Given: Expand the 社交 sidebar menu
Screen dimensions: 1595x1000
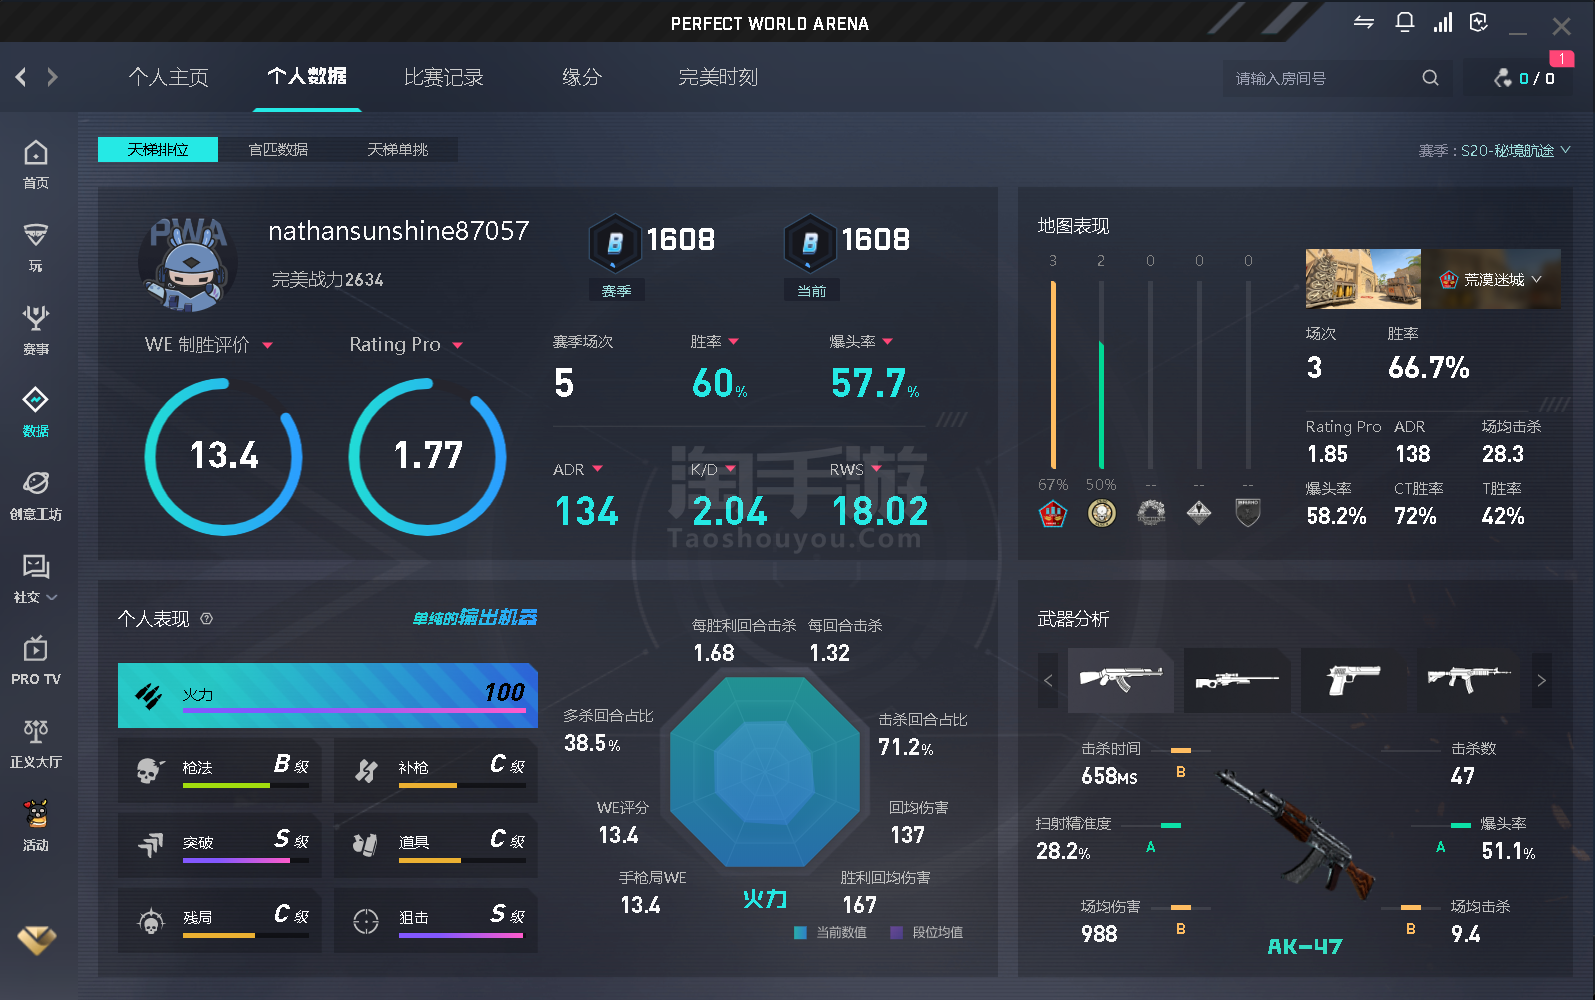Looking at the screenshot, I should coord(36,578).
